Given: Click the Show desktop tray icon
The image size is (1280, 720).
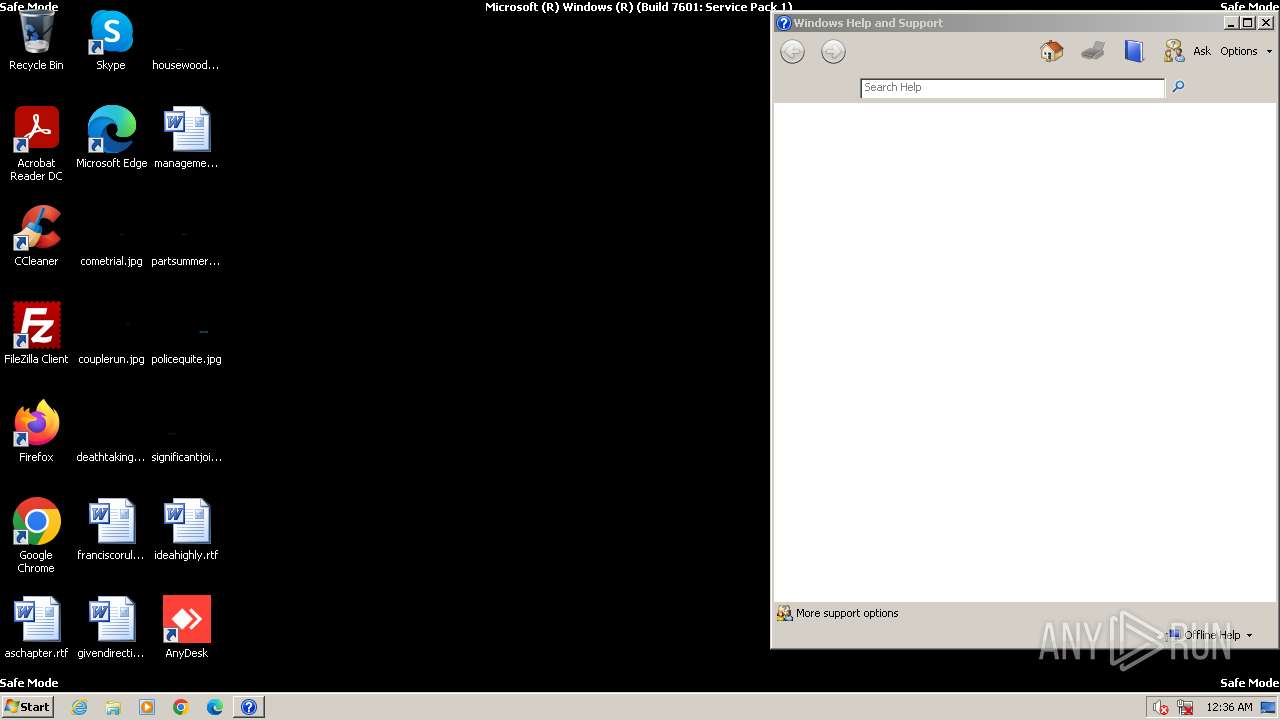Looking at the screenshot, I should pyautogui.click(x=1269, y=707).
